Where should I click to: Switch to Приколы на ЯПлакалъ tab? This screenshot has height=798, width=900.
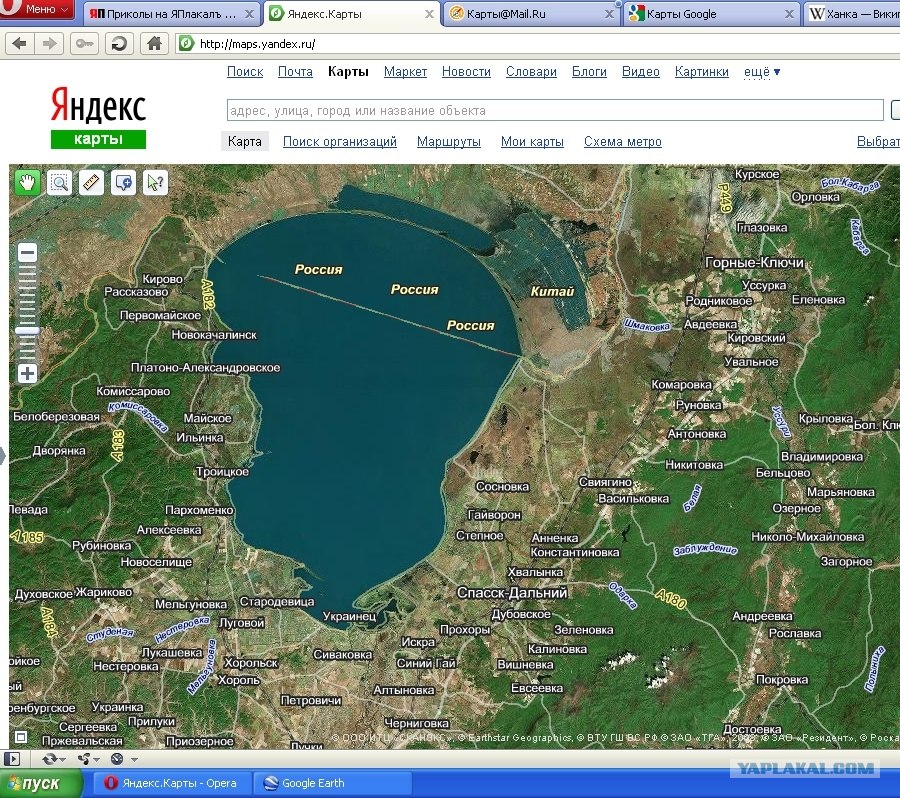tap(172, 14)
